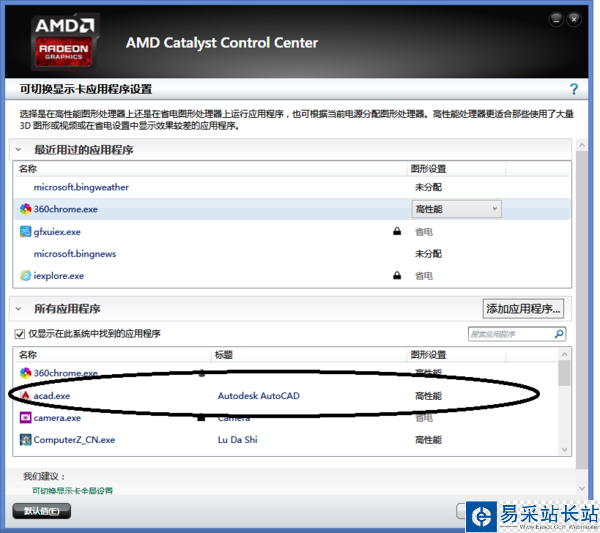The width and height of the screenshot is (600, 533).
Task: Click the main panel scrollbar down arrow
Action: [x=582, y=488]
